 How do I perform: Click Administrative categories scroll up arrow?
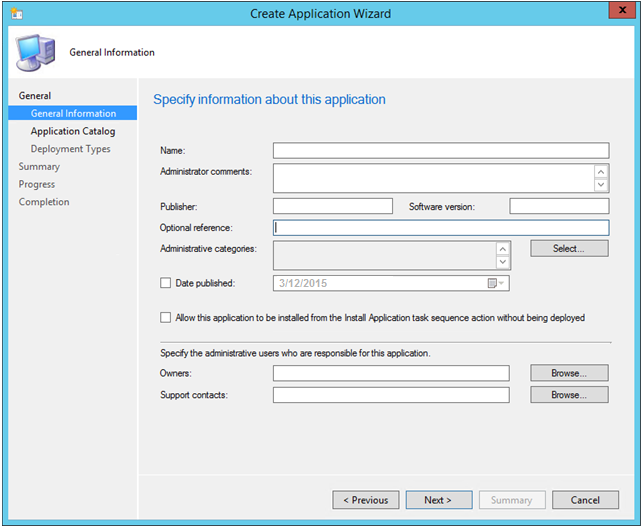(x=503, y=249)
